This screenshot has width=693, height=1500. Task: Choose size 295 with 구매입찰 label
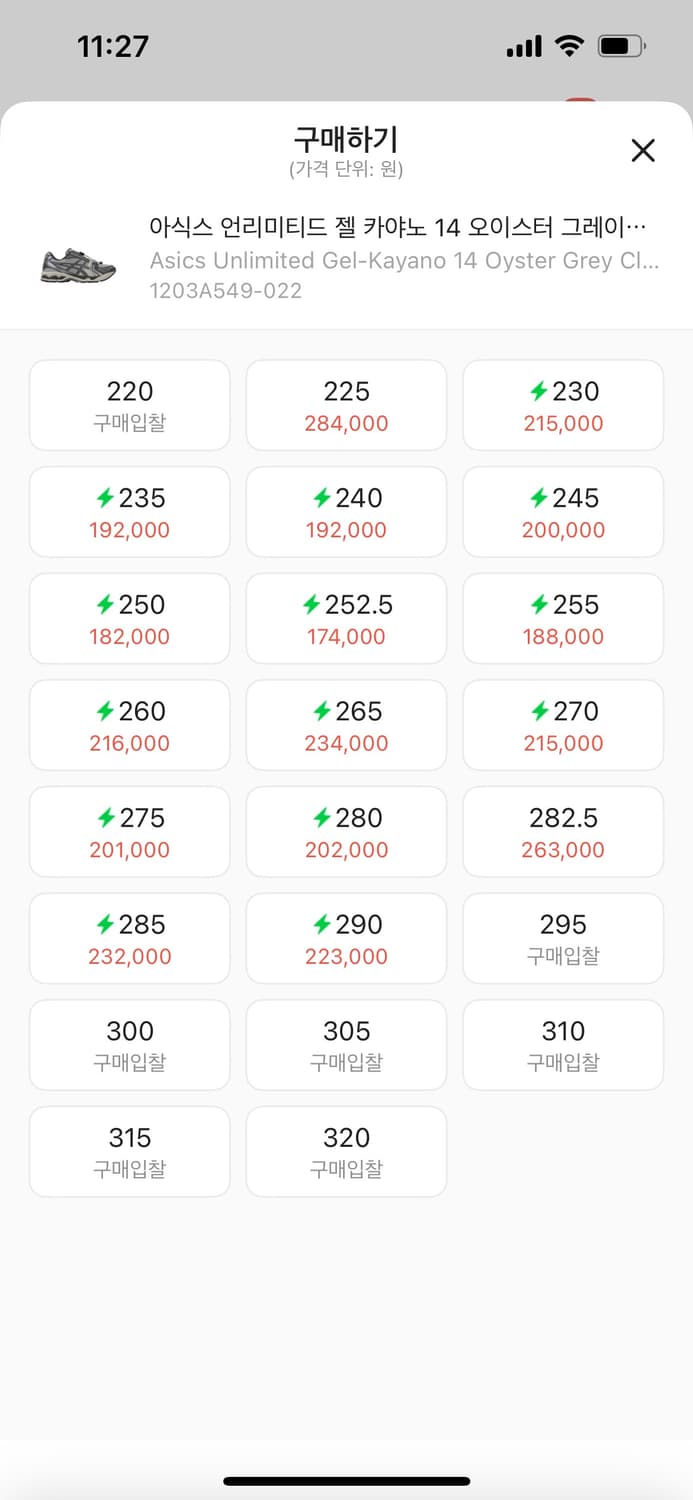click(x=562, y=938)
